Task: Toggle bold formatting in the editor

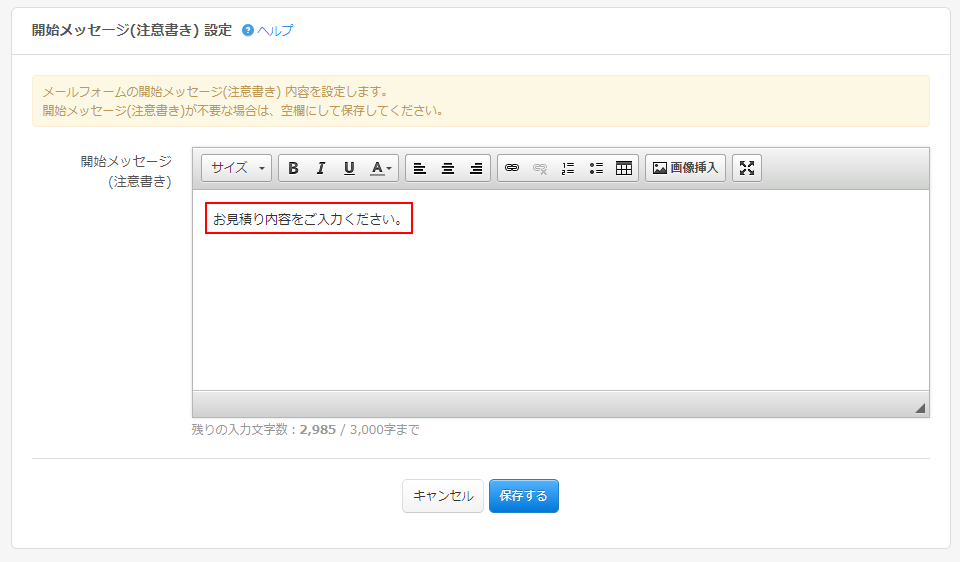Action: click(x=293, y=168)
